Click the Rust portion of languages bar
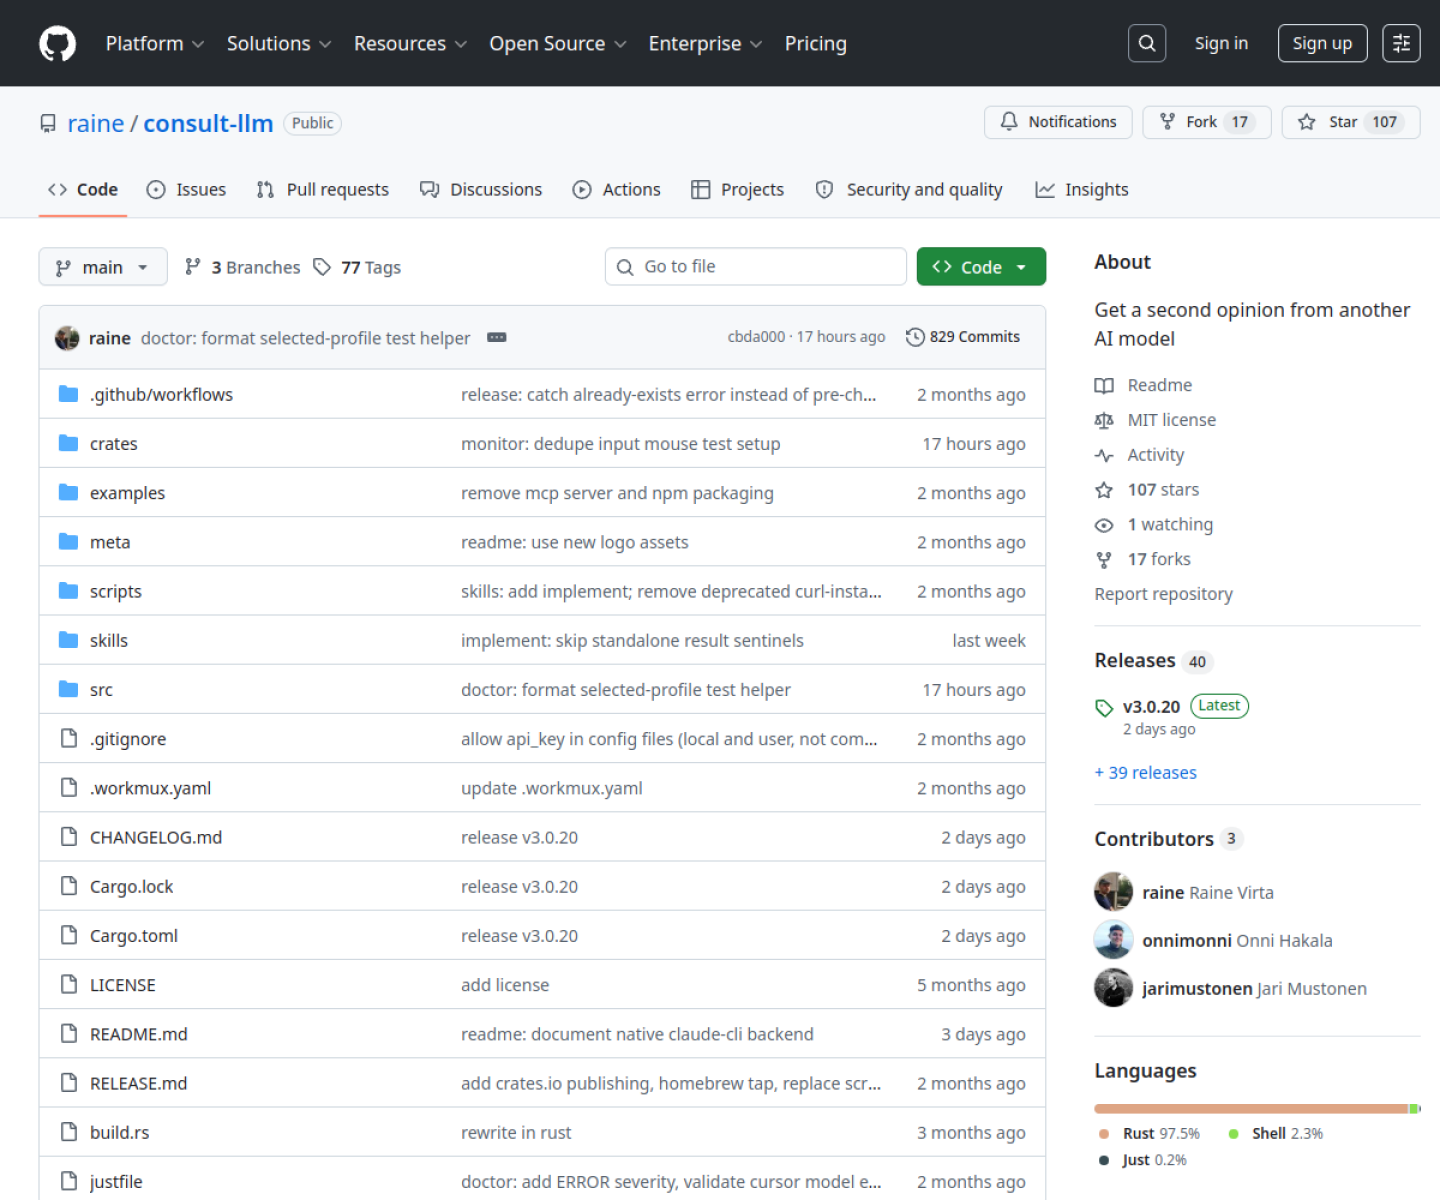 click(1250, 1109)
